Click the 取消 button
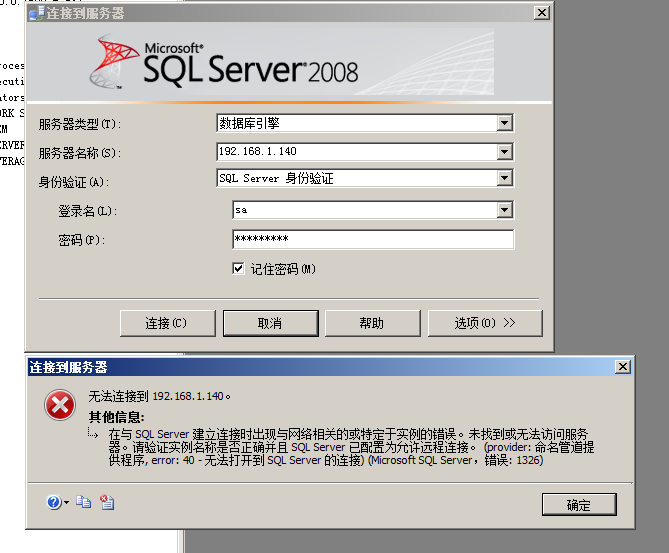 click(x=271, y=323)
